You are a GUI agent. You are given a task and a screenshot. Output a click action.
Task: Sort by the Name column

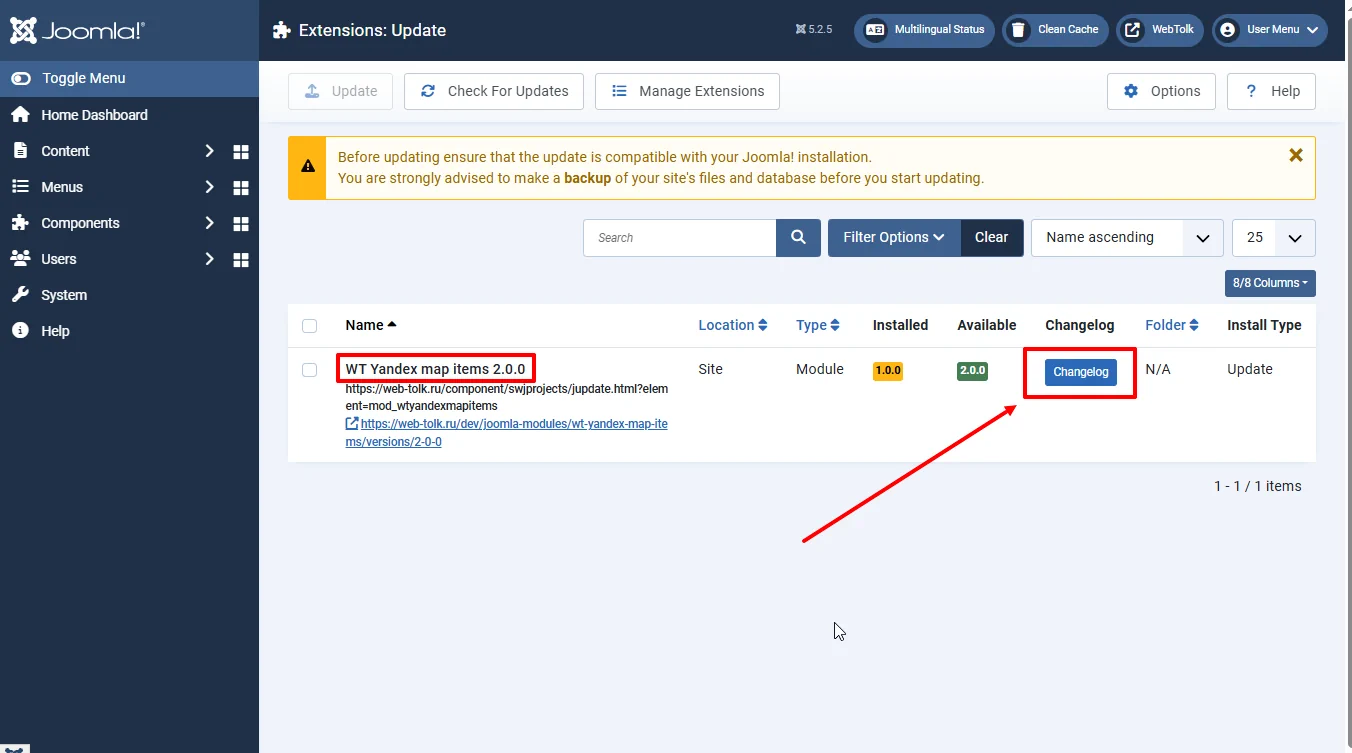[371, 325]
